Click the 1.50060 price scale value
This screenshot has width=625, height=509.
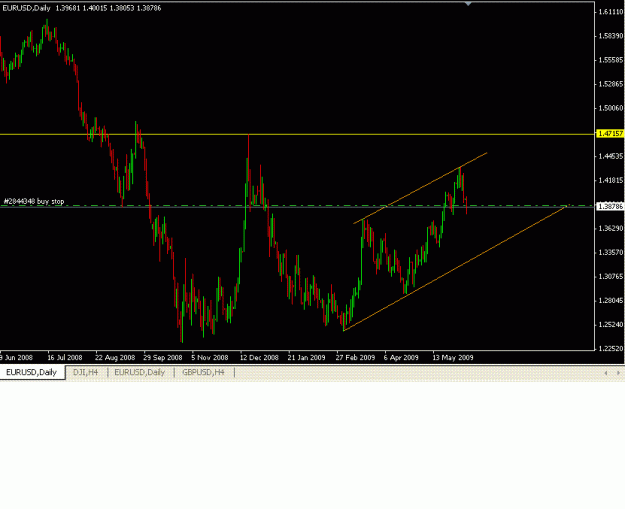(x=610, y=108)
